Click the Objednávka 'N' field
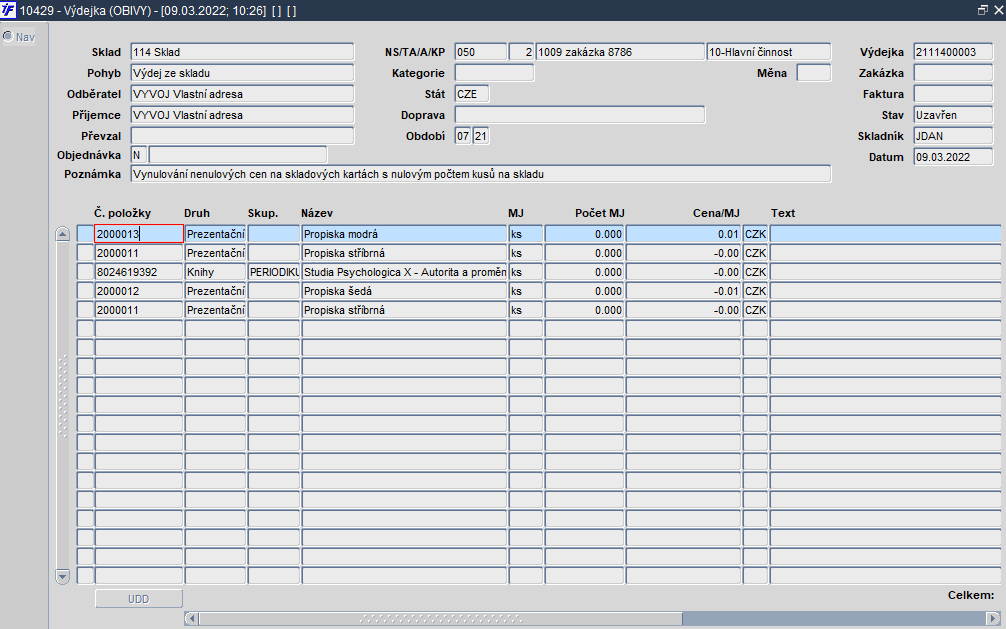Viewport: 1006px width, 629px height. pyautogui.click(x=139, y=155)
